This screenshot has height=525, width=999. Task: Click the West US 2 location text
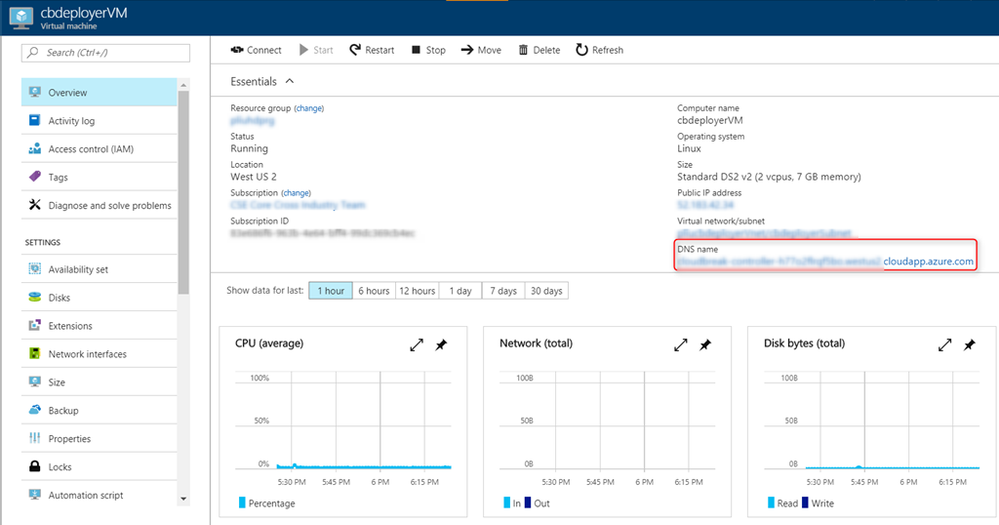point(254,176)
